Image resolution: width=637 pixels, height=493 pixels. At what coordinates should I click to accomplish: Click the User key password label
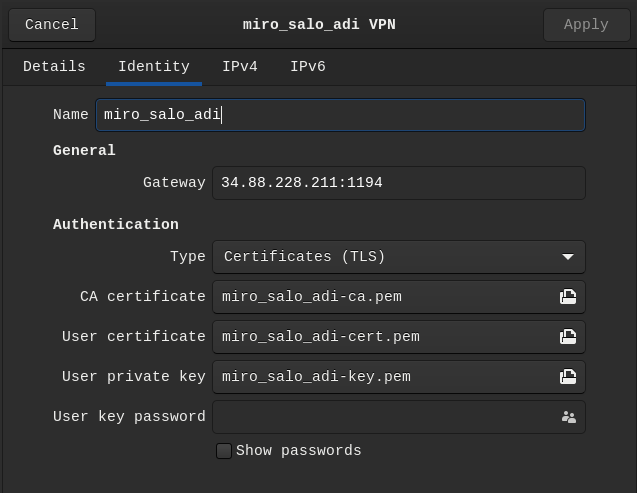[x=129, y=417]
